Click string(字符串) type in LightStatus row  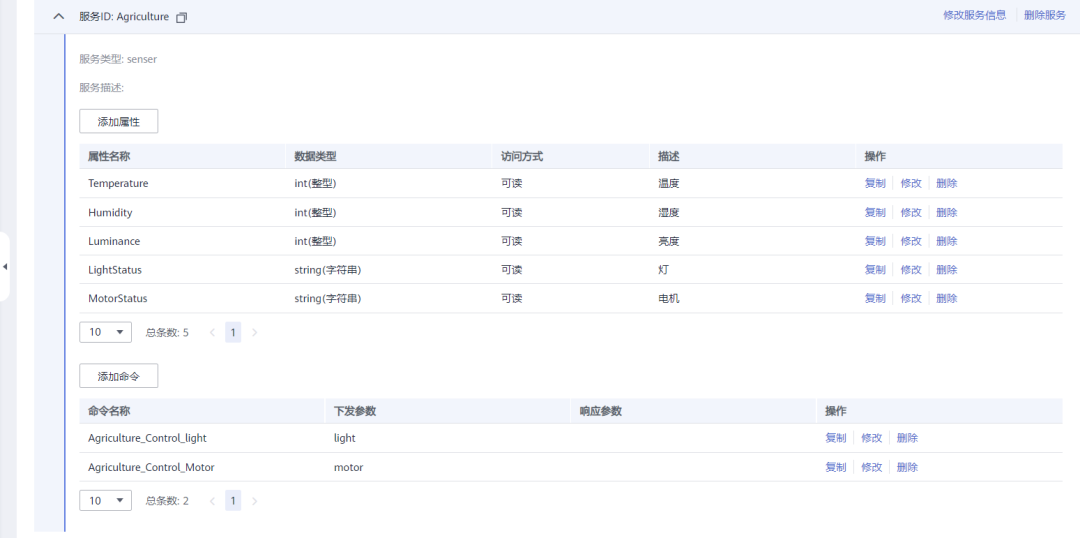point(328,269)
